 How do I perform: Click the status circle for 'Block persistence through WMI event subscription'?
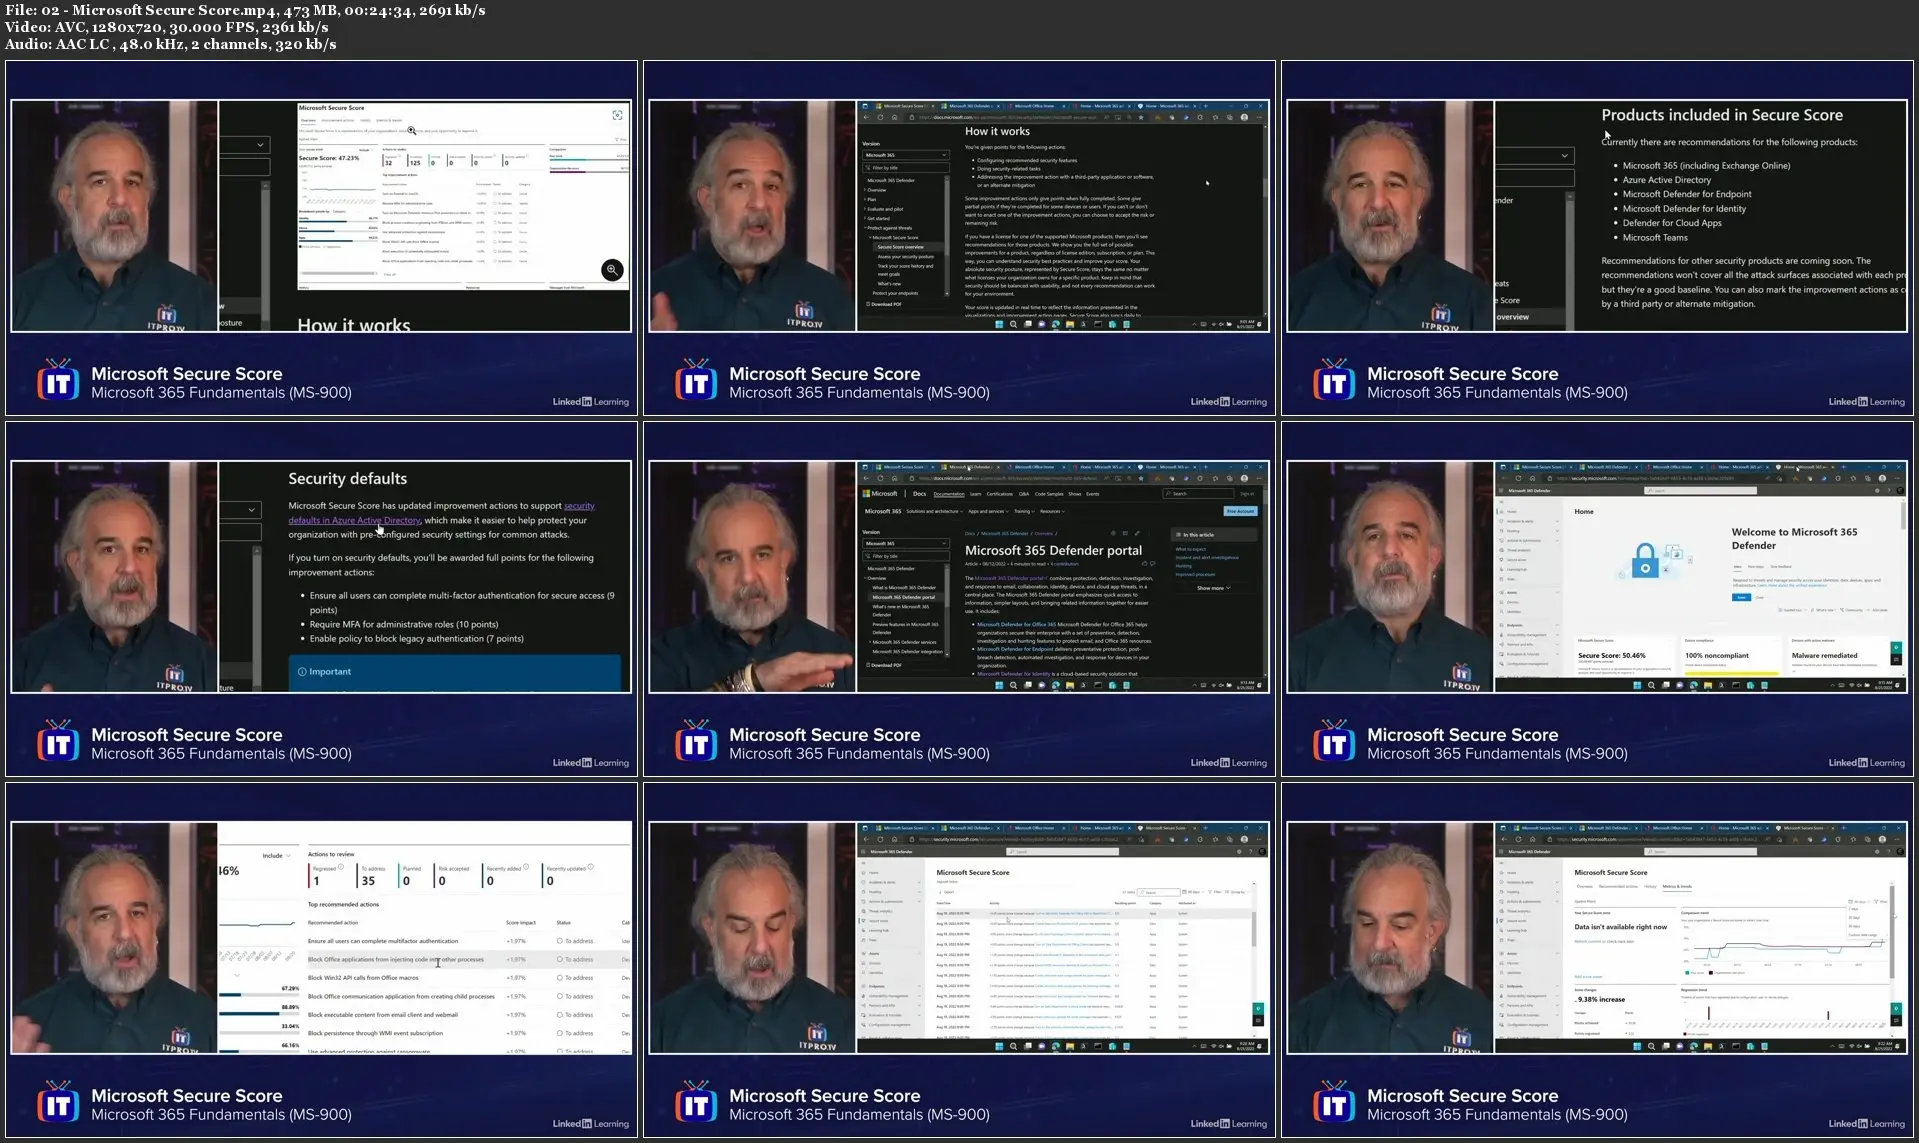[560, 1033]
